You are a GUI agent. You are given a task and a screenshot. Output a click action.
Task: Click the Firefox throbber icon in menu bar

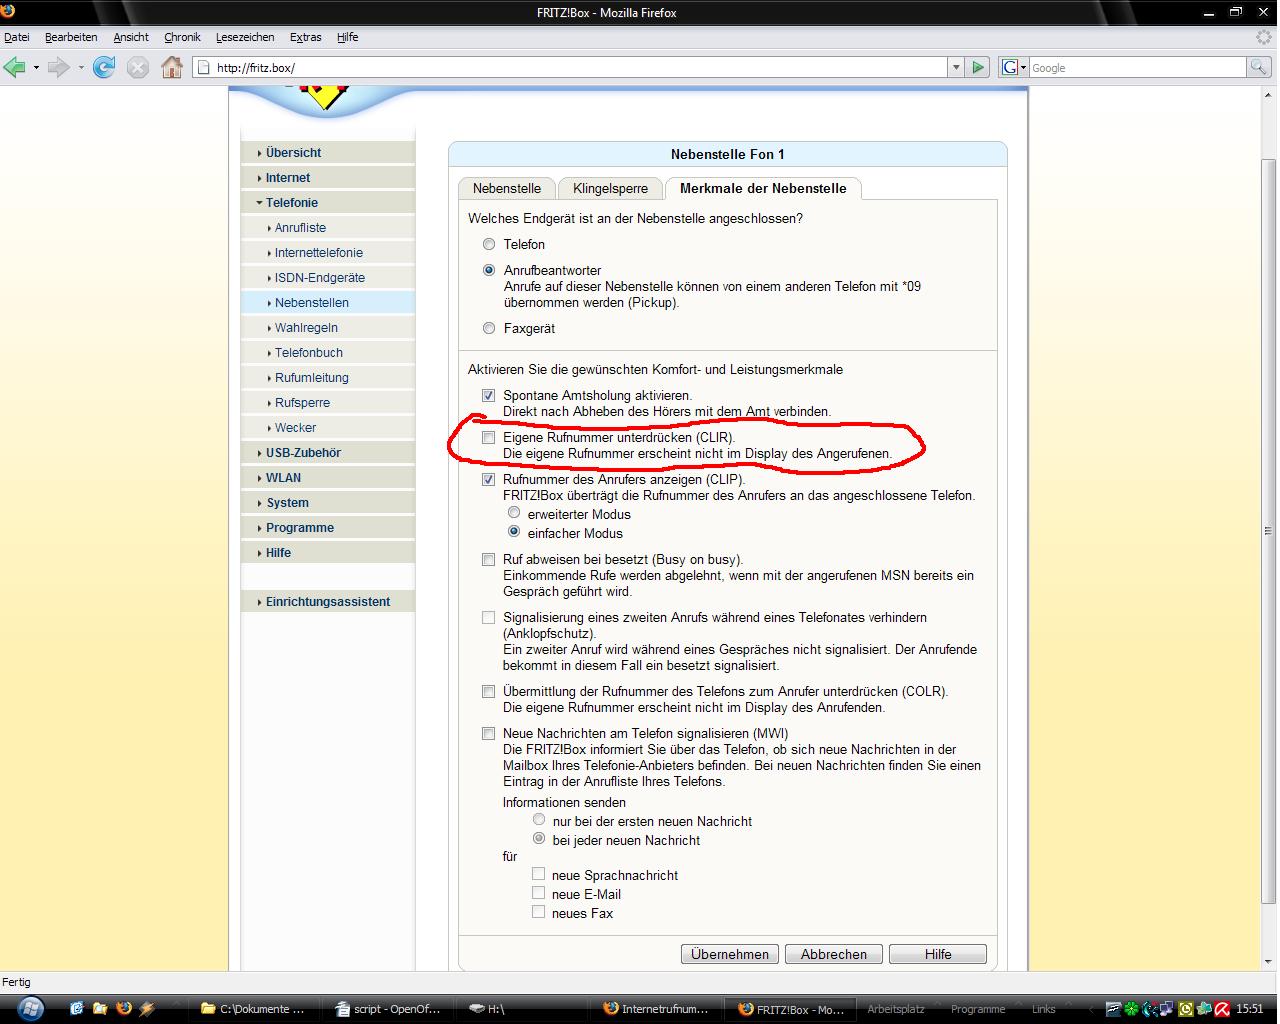pyautogui.click(x=1264, y=37)
